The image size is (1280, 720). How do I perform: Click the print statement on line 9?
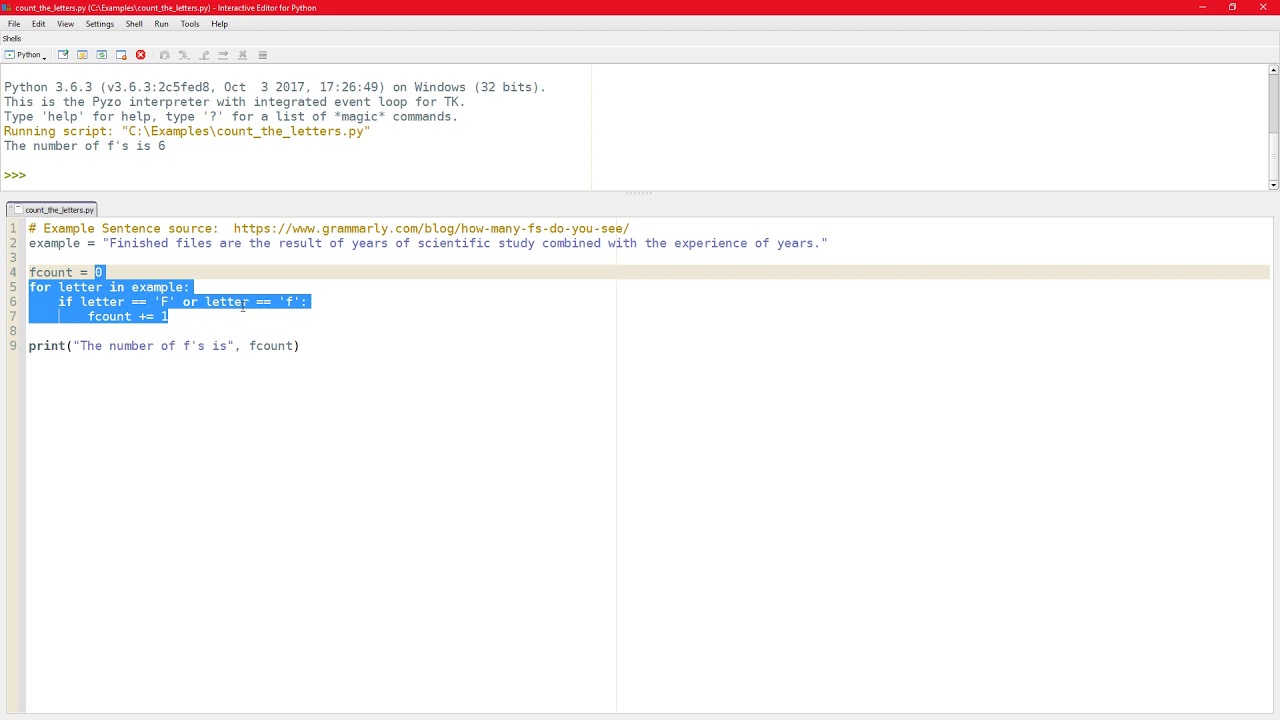click(164, 346)
